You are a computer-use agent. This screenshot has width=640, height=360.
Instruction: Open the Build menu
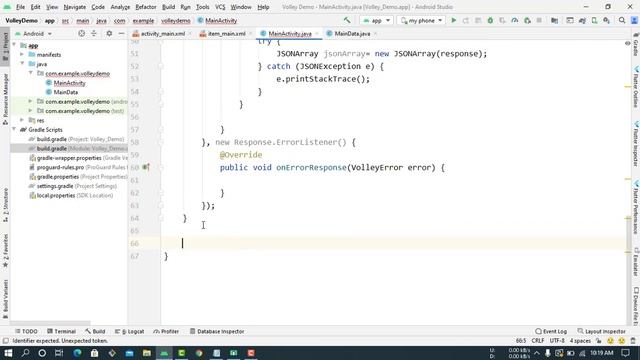coord(169,7)
